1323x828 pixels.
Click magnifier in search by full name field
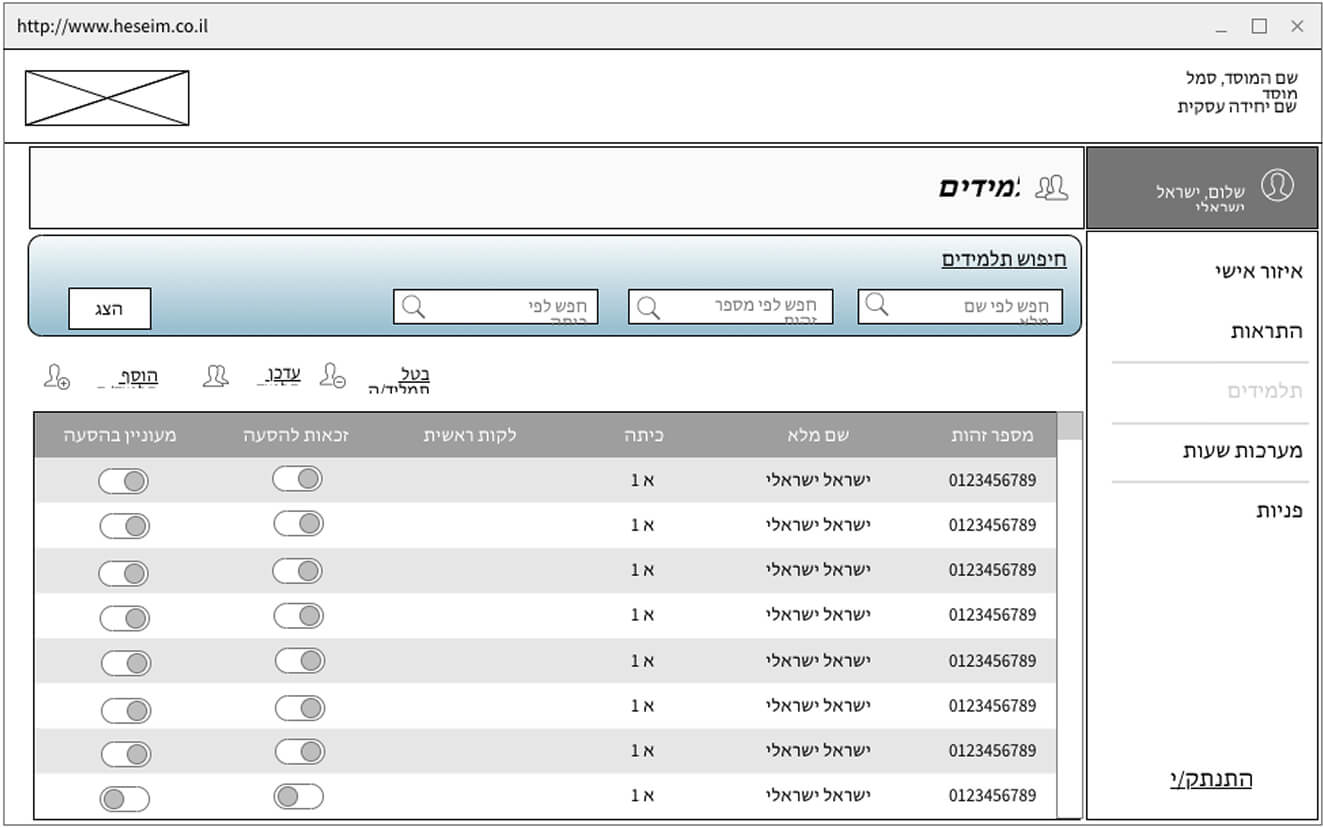(x=877, y=305)
